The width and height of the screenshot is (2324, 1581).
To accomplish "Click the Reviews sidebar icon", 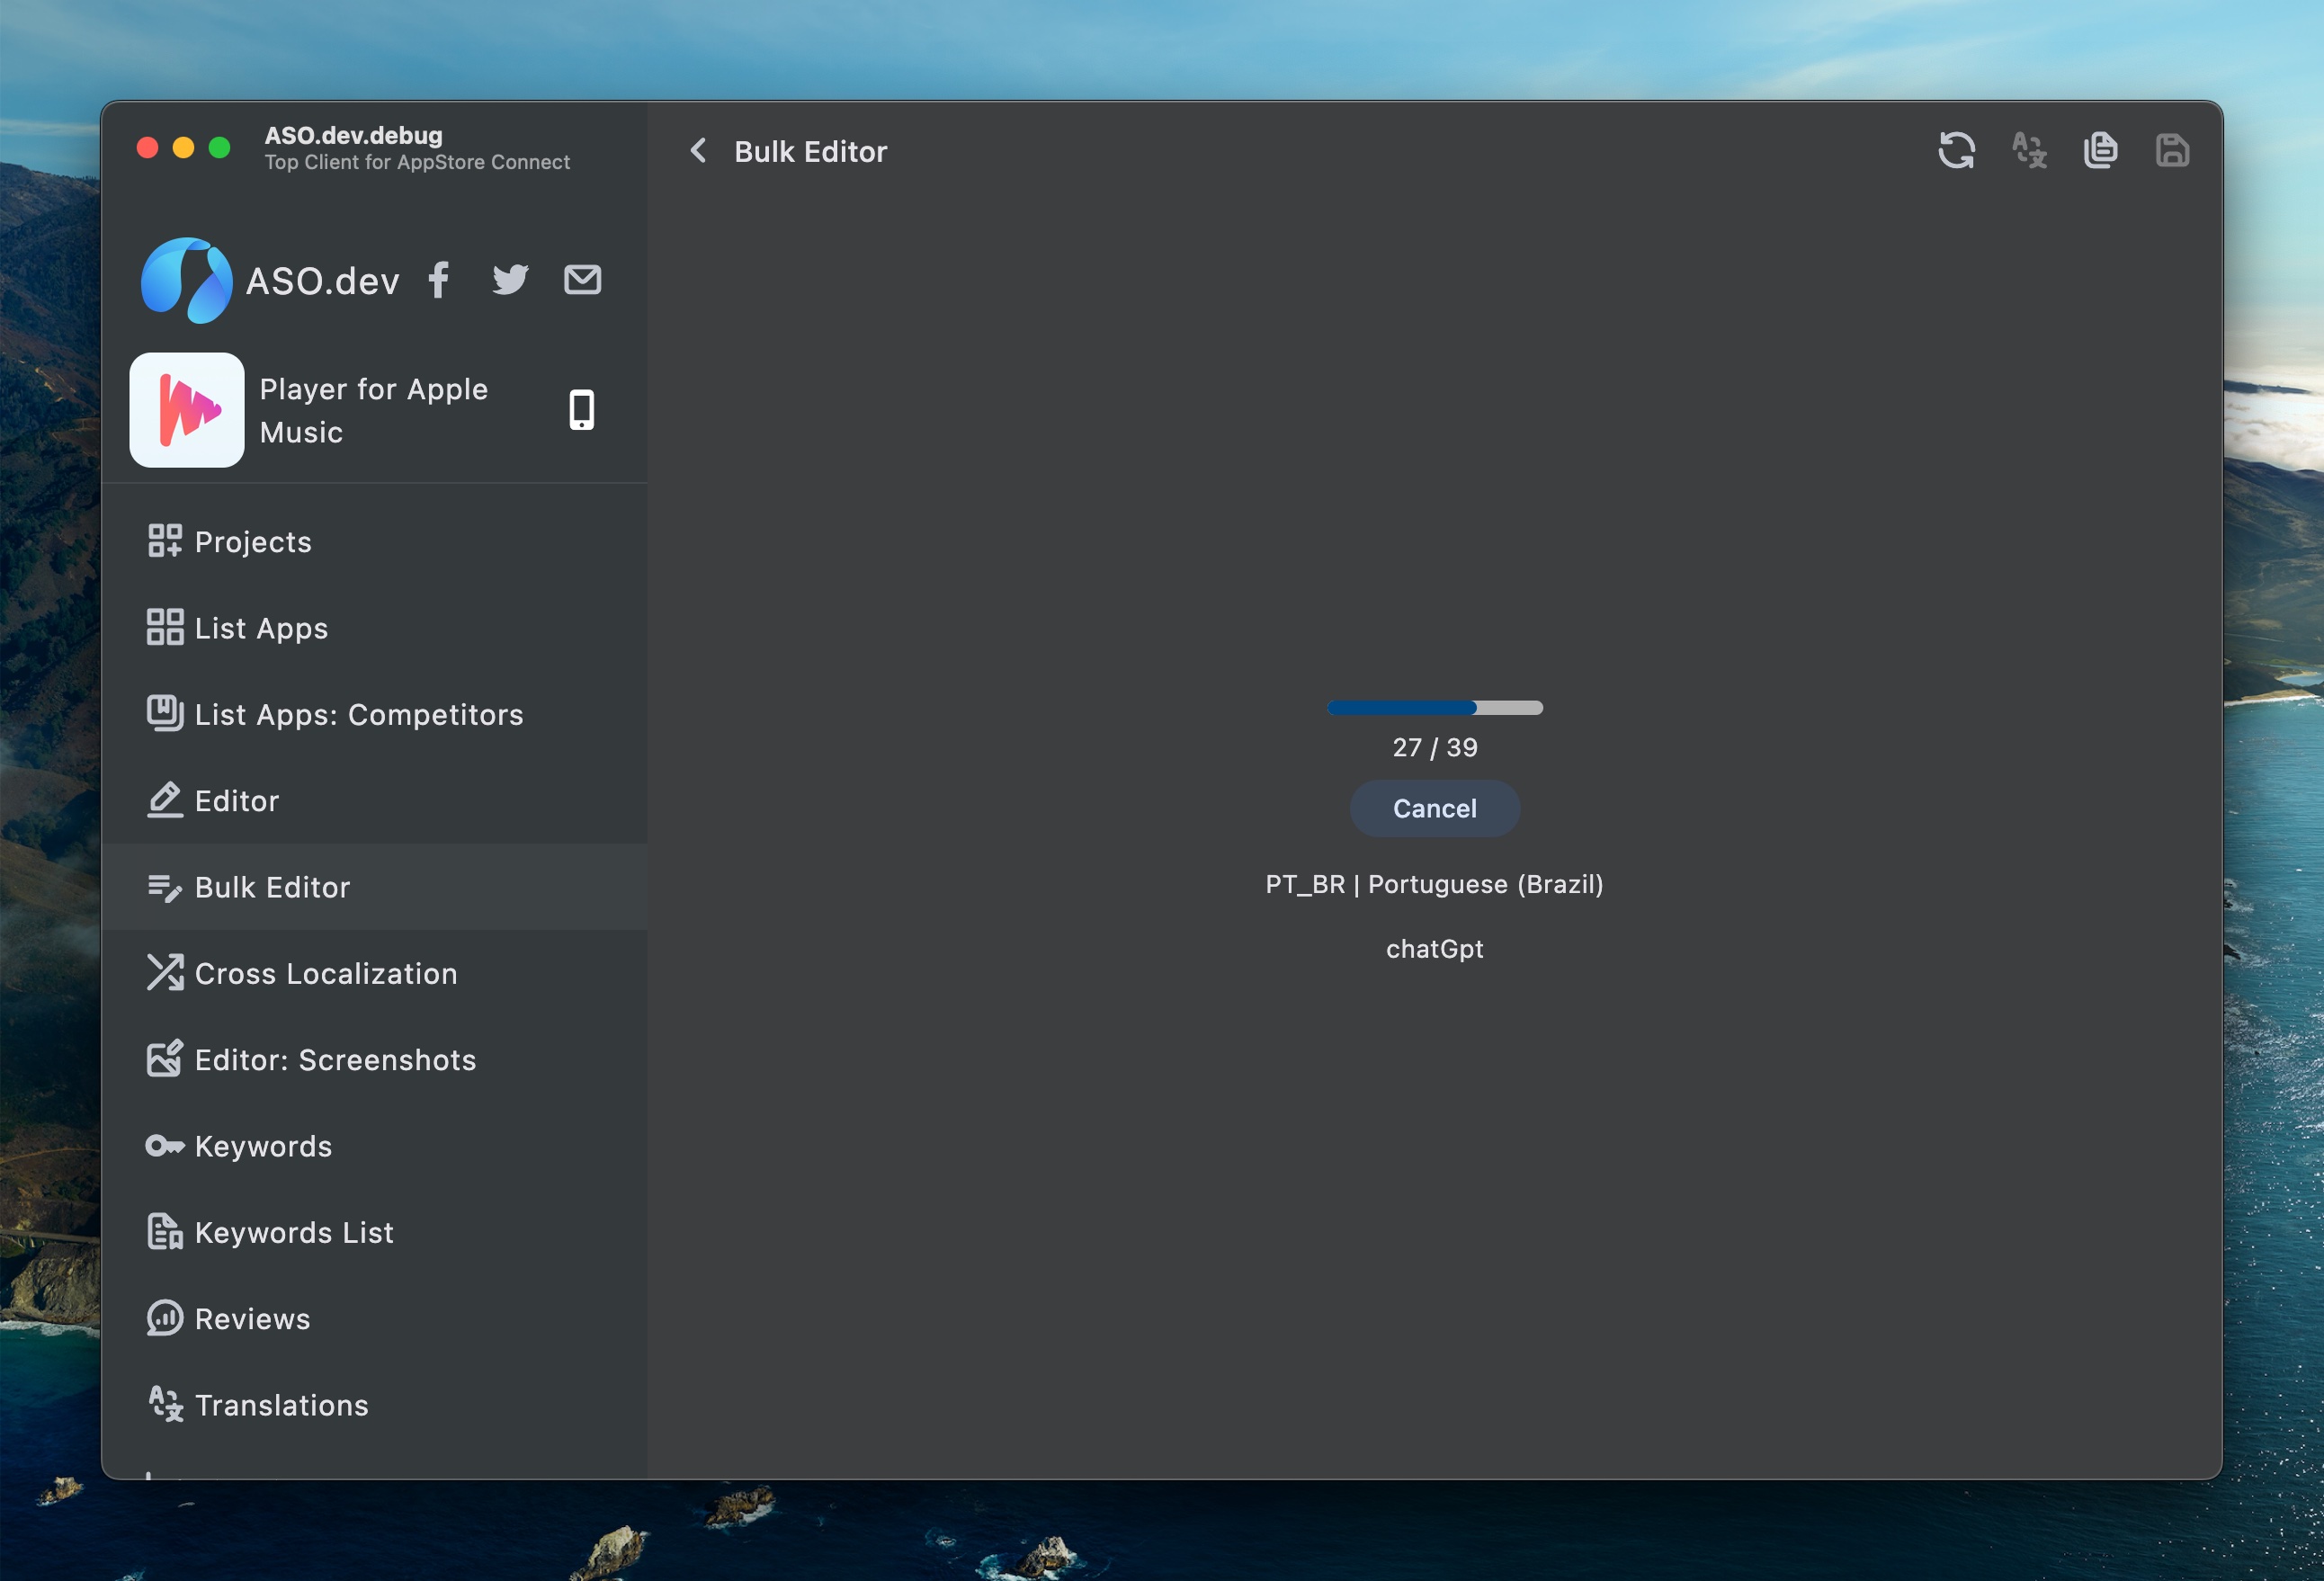I will click(x=165, y=1318).
